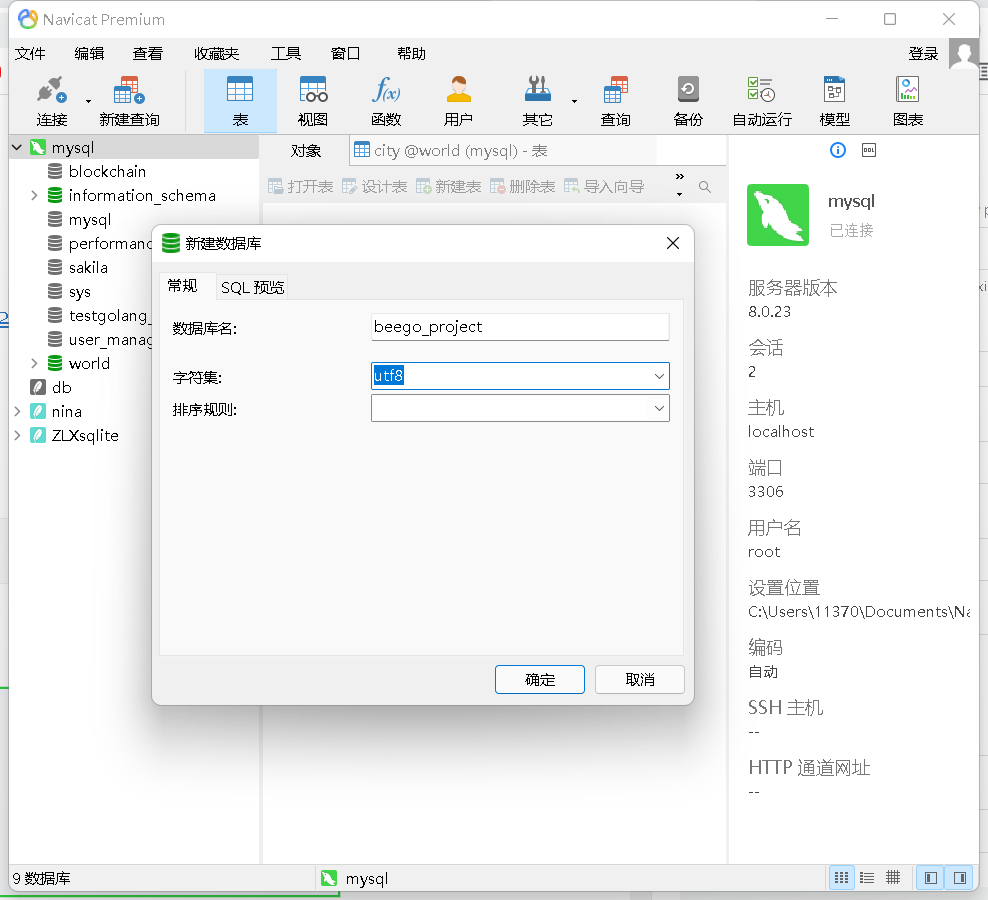Toggle right information pane icon
988x900 pixels.
pyautogui.click(x=960, y=877)
